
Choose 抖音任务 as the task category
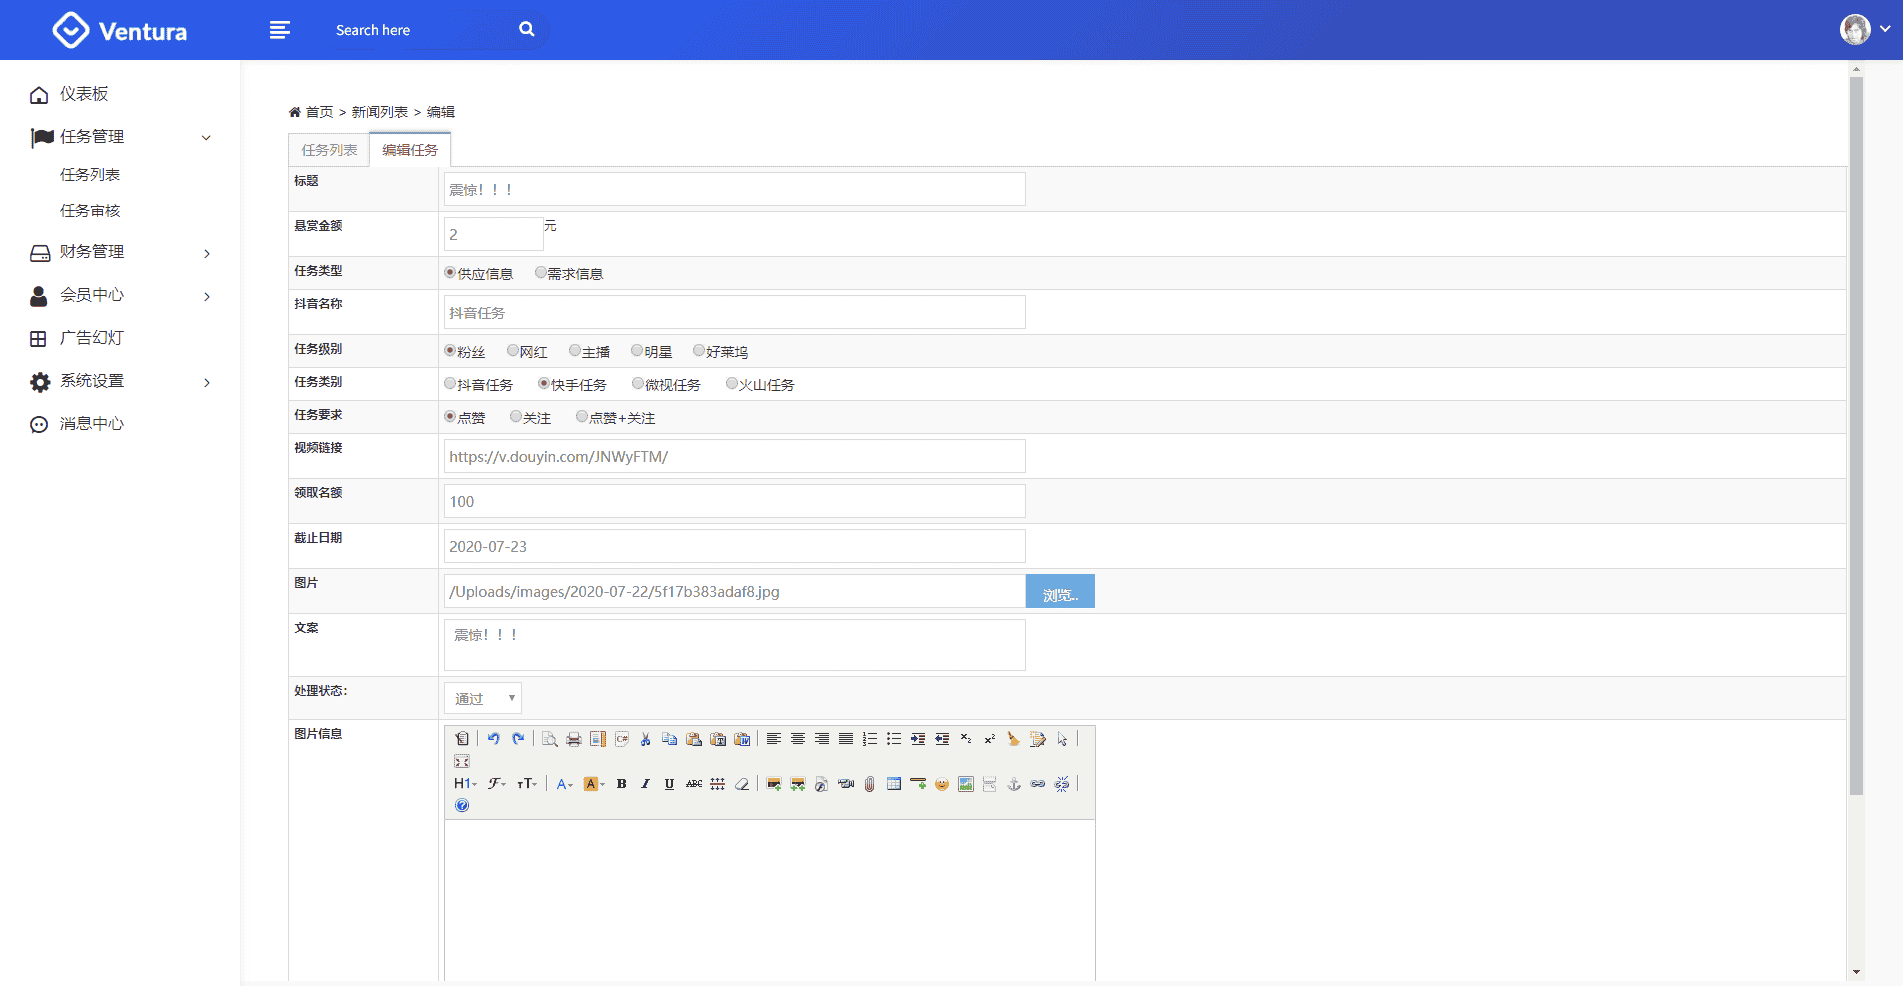click(x=450, y=384)
